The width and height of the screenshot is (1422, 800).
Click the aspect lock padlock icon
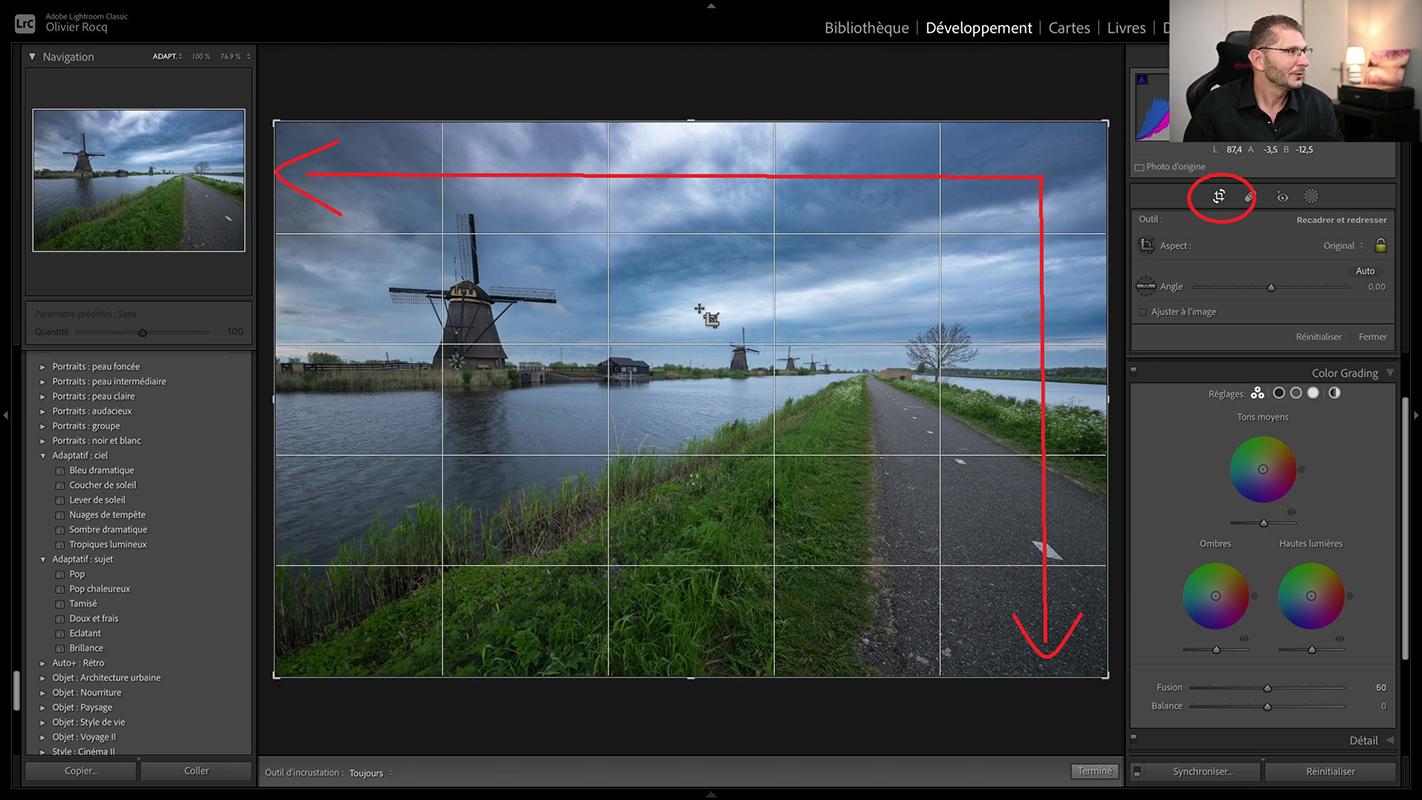tap(1381, 246)
